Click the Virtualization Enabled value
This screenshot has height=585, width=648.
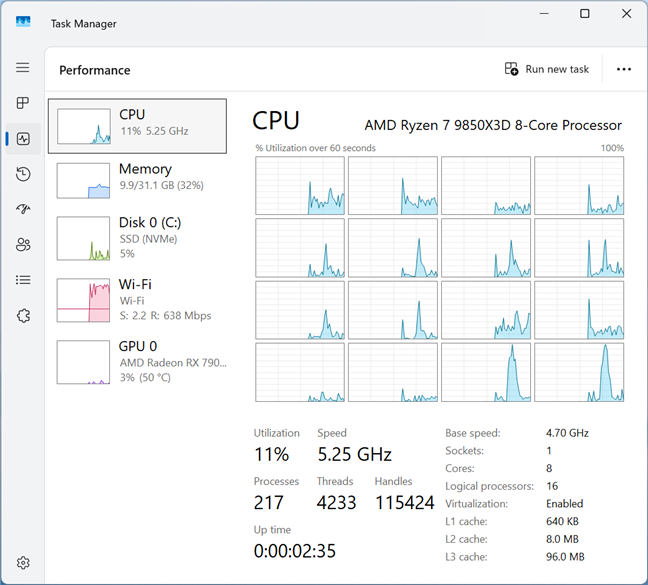tap(565, 504)
